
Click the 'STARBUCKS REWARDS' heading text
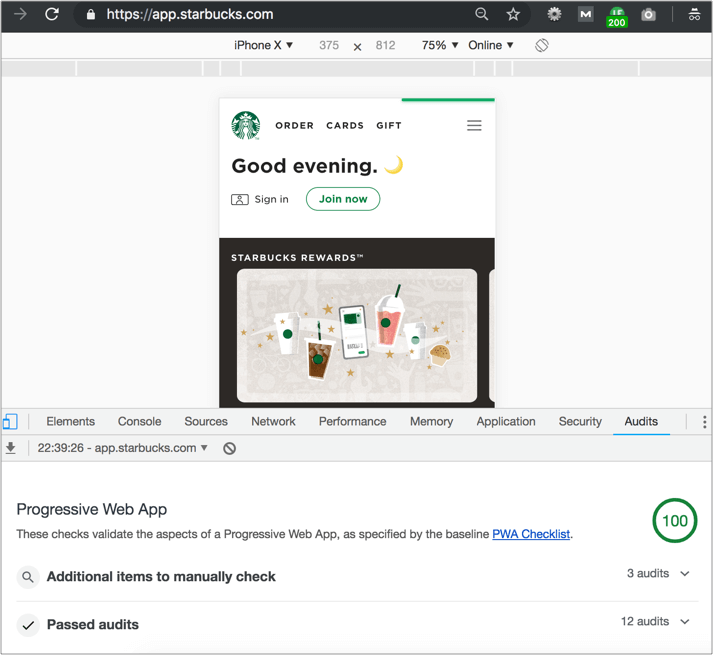(297, 258)
